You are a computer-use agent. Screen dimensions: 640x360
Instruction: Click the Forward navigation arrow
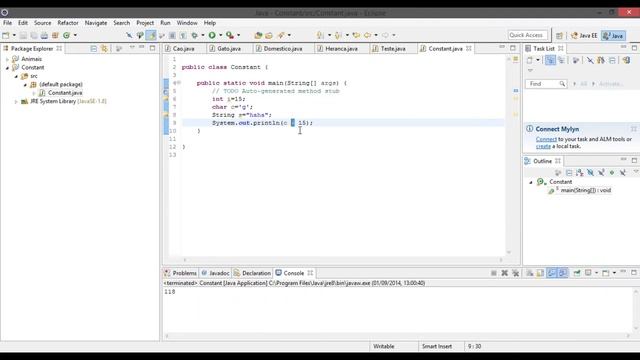[385, 36]
